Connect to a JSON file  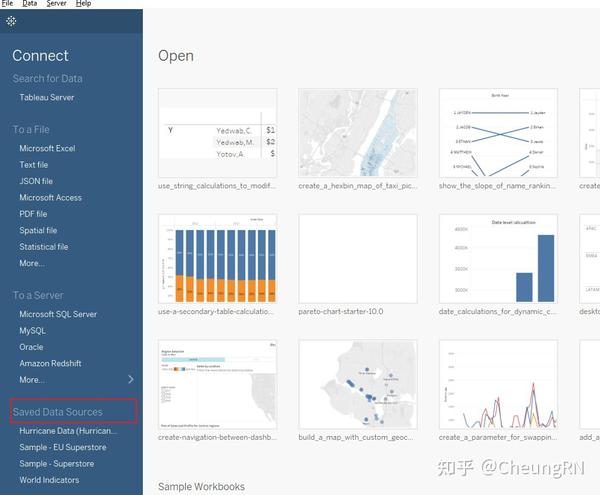[x=36, y=181]
